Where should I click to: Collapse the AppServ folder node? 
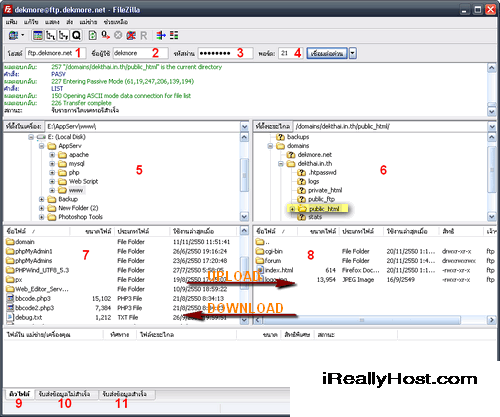click(x=42, y=146)
